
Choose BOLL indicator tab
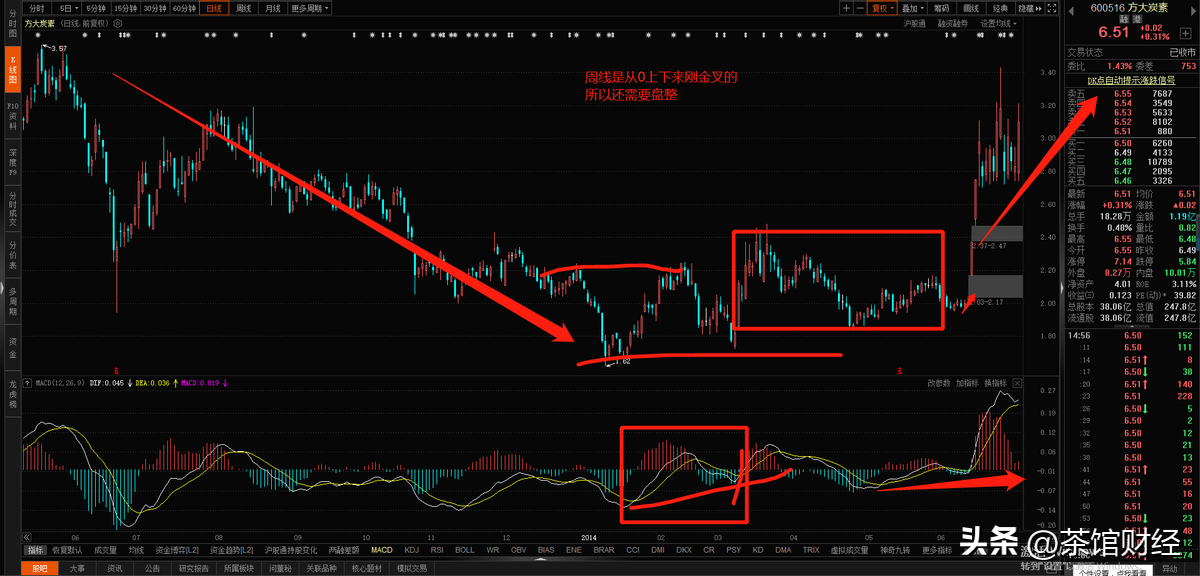pos(465,550)
